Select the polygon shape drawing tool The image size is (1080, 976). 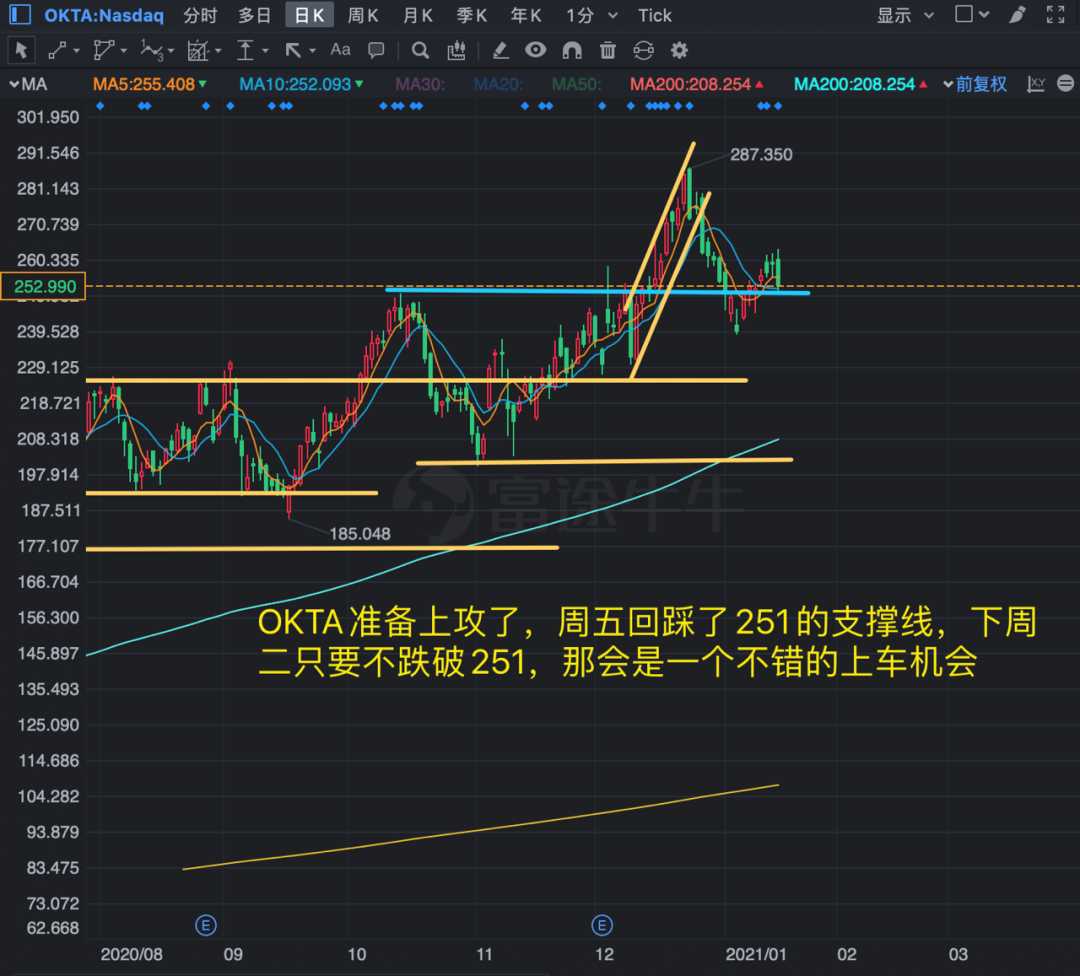click(103, 50)
